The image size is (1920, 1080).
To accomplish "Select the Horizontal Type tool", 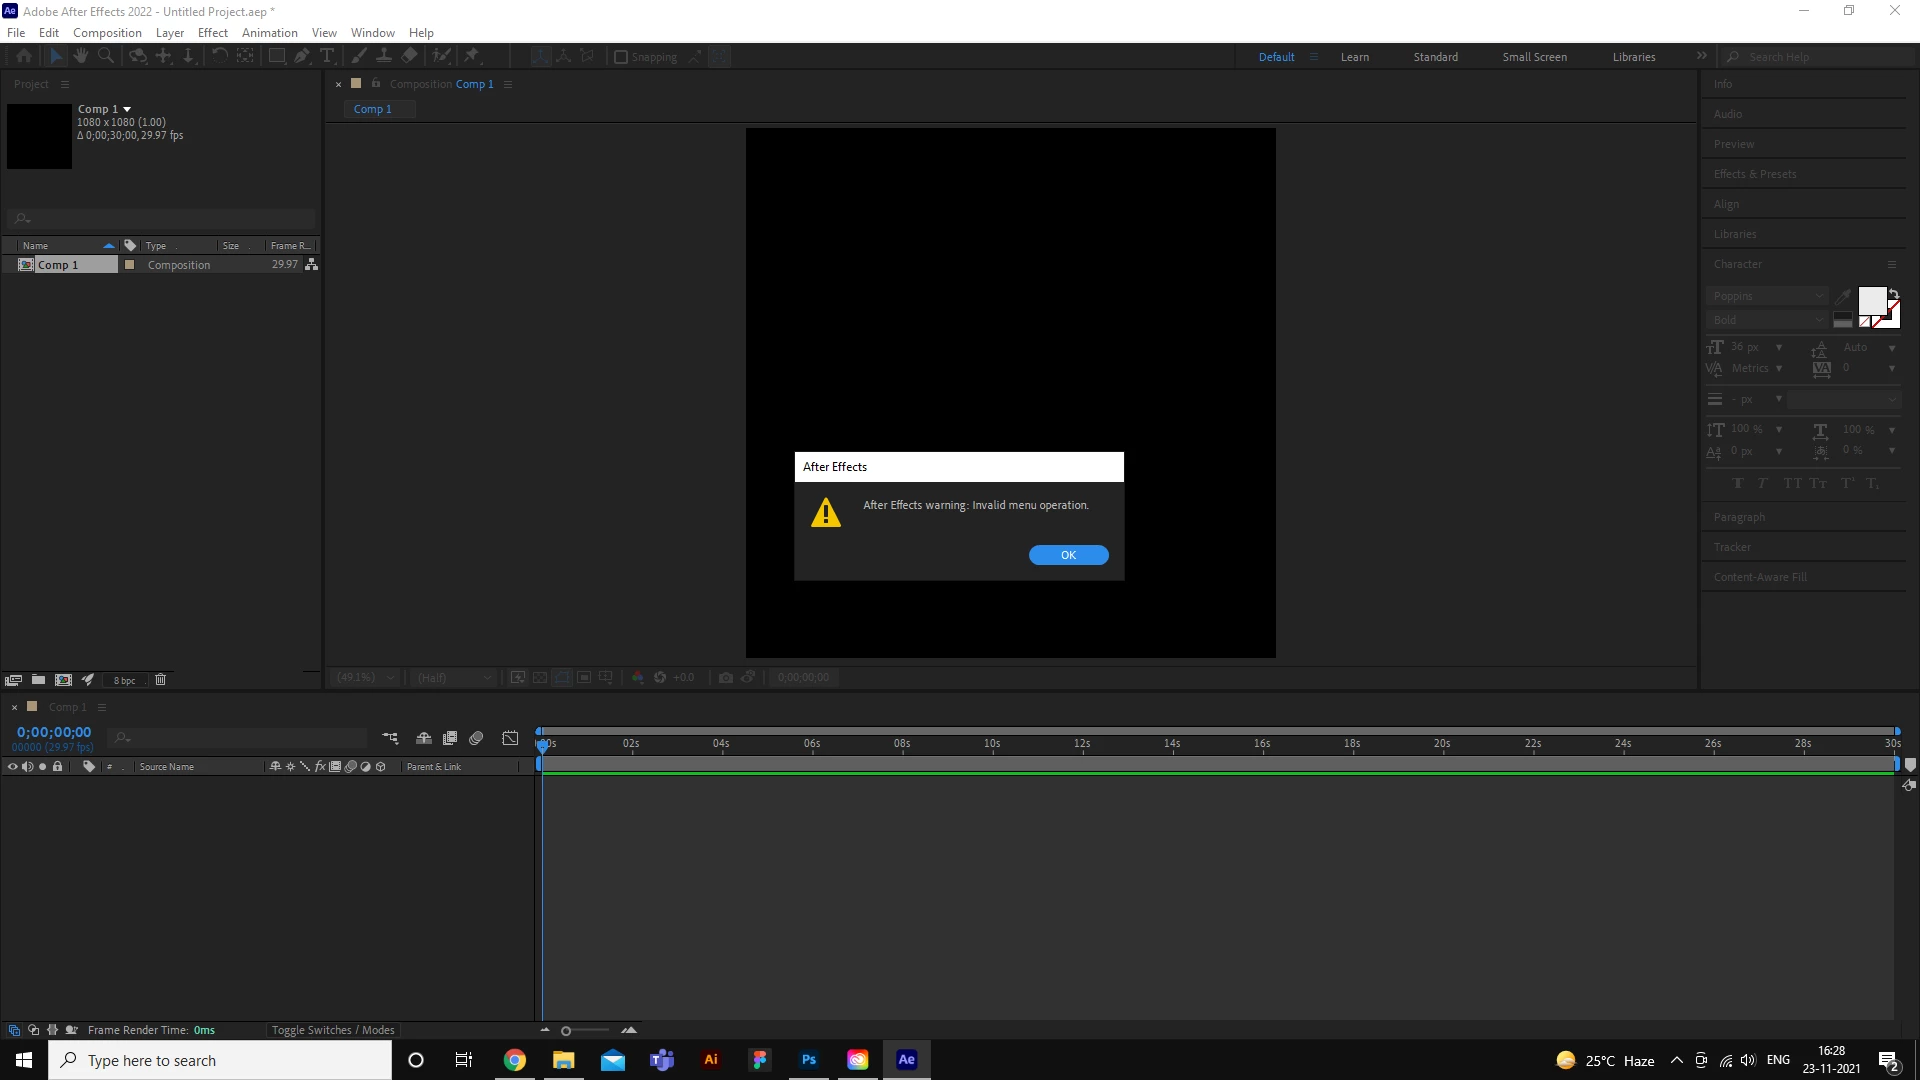I will coord(327,56).
